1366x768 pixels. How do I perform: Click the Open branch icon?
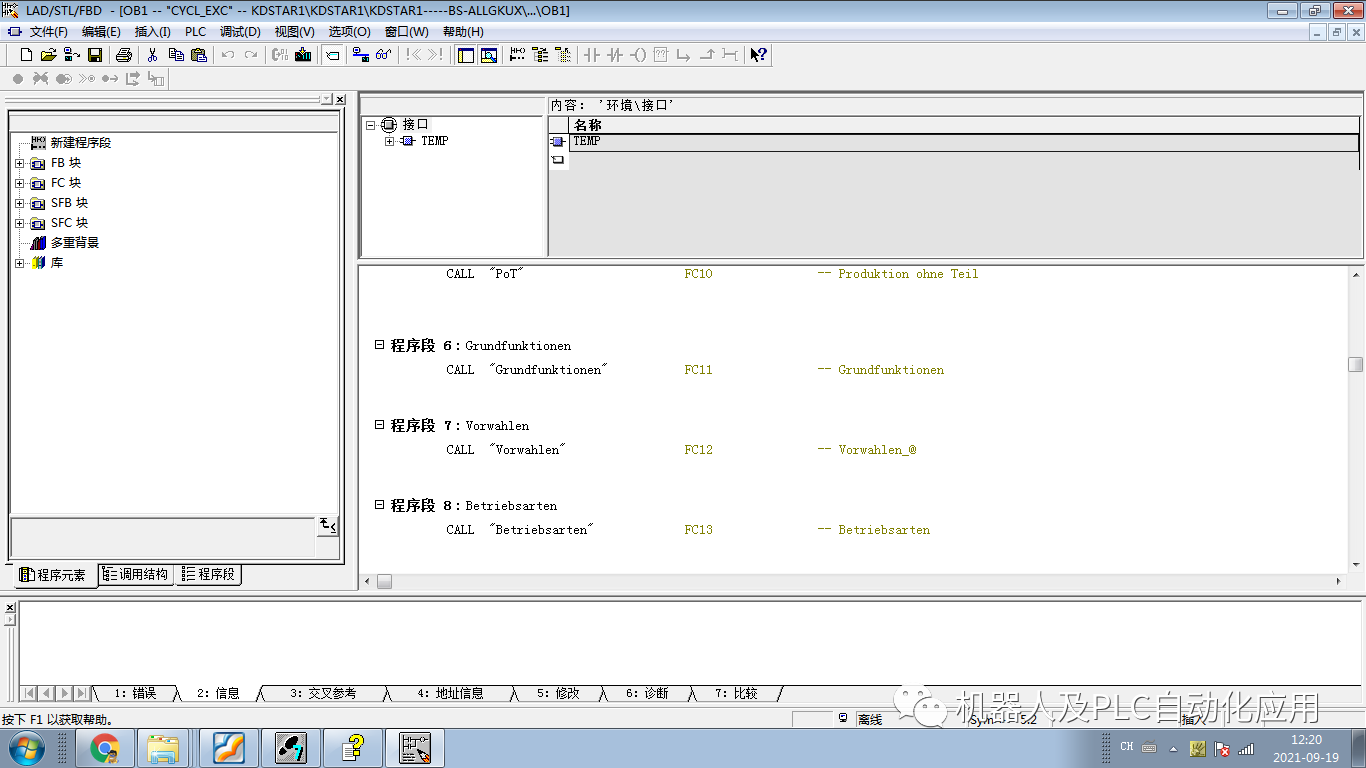683,55
